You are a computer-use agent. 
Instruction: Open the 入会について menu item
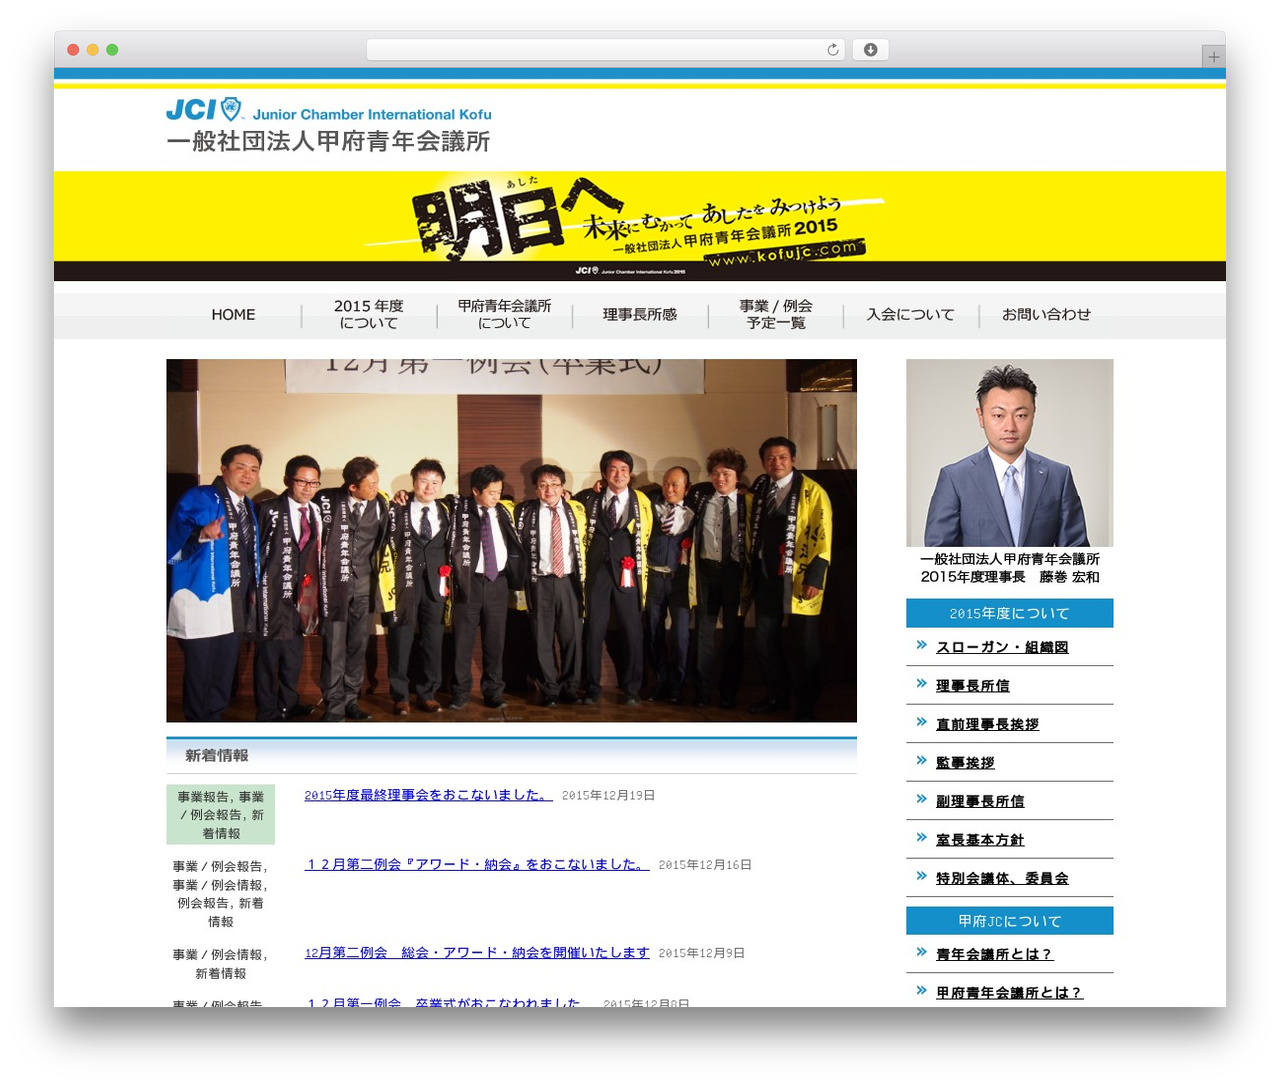point(910,314)
